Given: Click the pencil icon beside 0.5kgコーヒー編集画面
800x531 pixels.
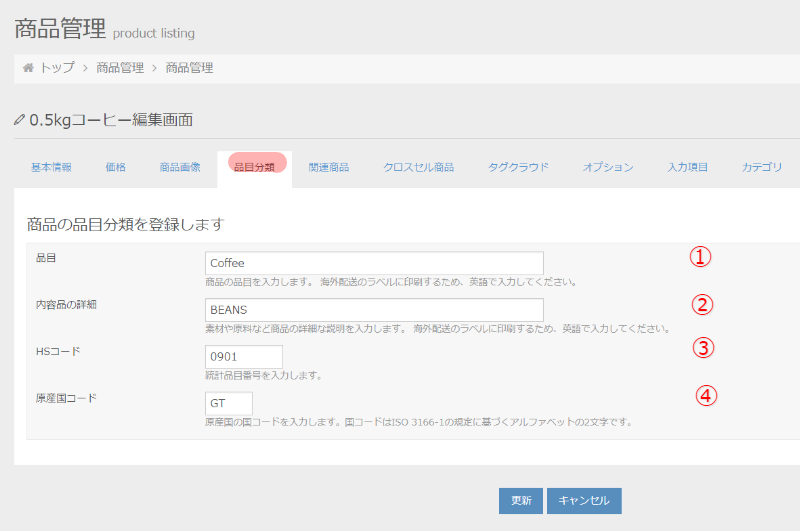Looking at the screenshot, I should (x=19, y=120).
